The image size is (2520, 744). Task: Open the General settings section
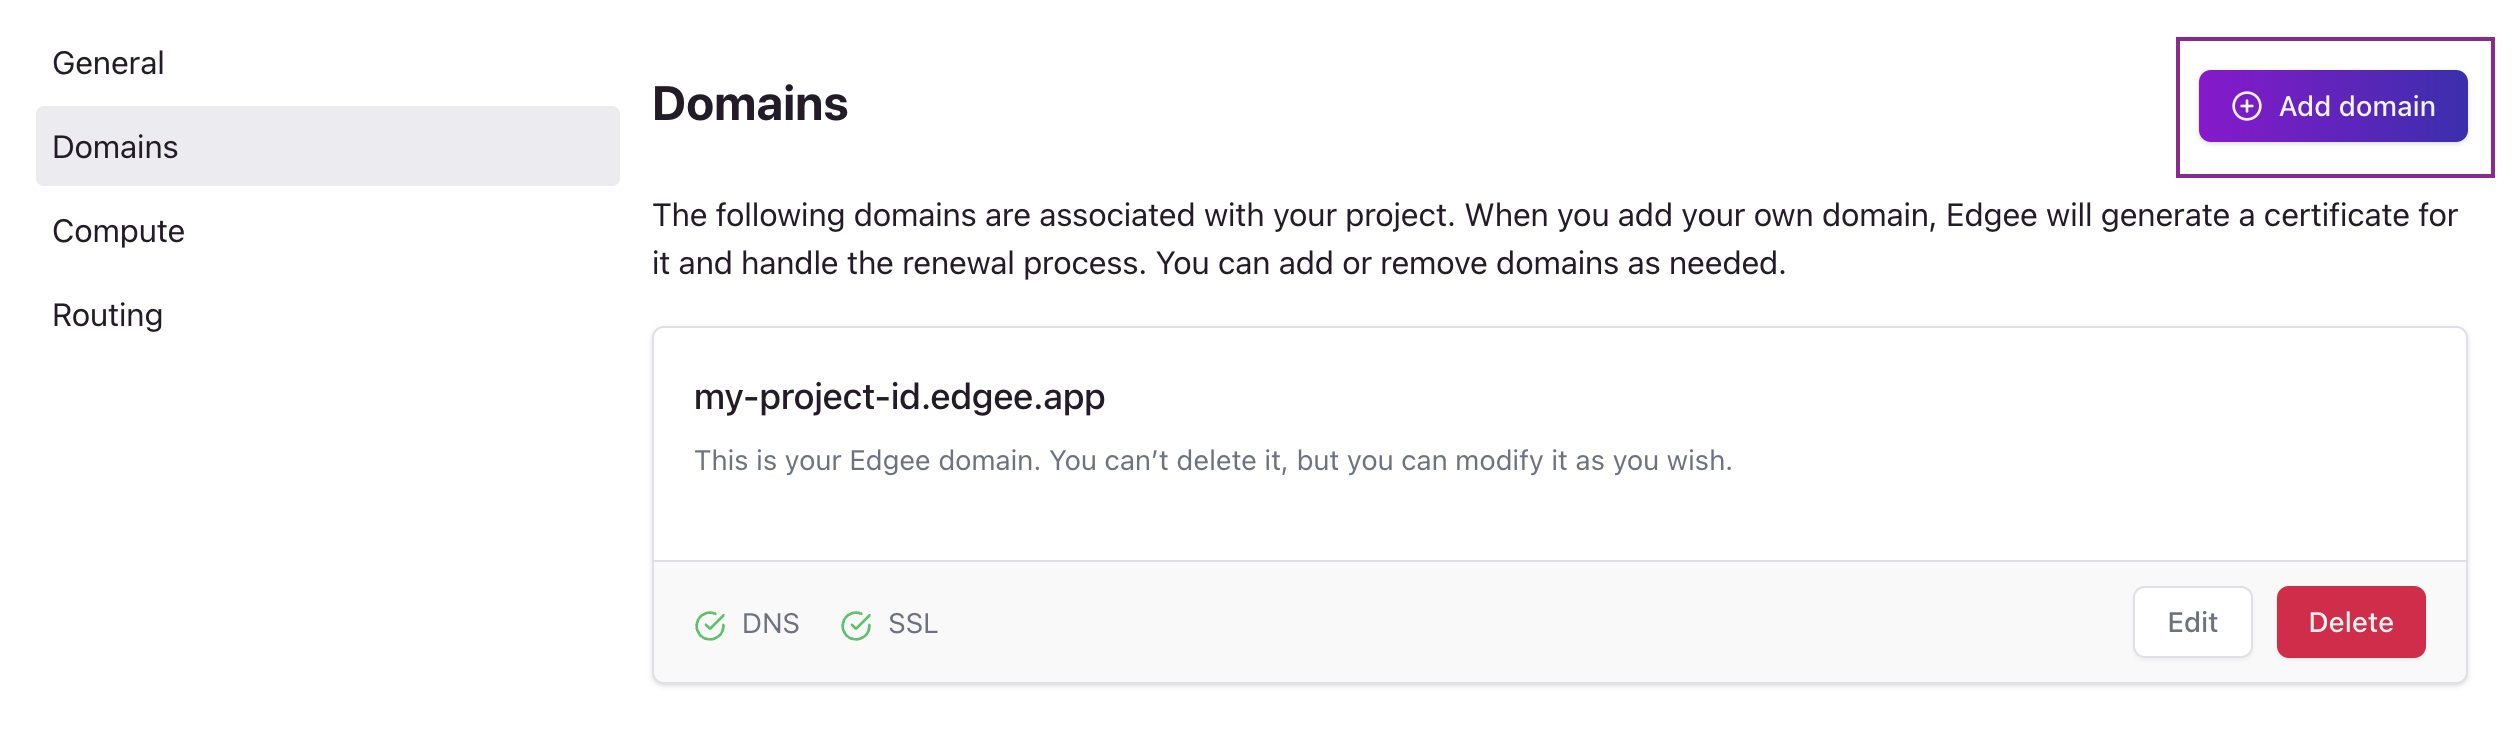[x=107, y=62]
